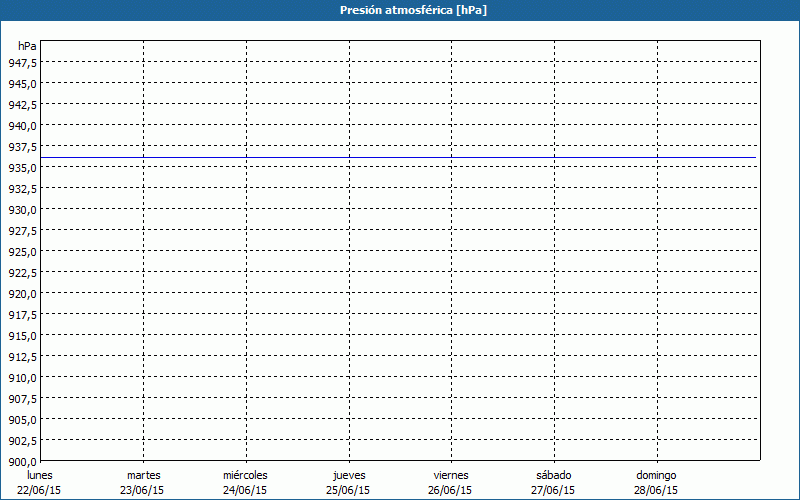Select the 920,0 y-axis label
The height and width of the screenshot is (500, 800).
point(23,293)
